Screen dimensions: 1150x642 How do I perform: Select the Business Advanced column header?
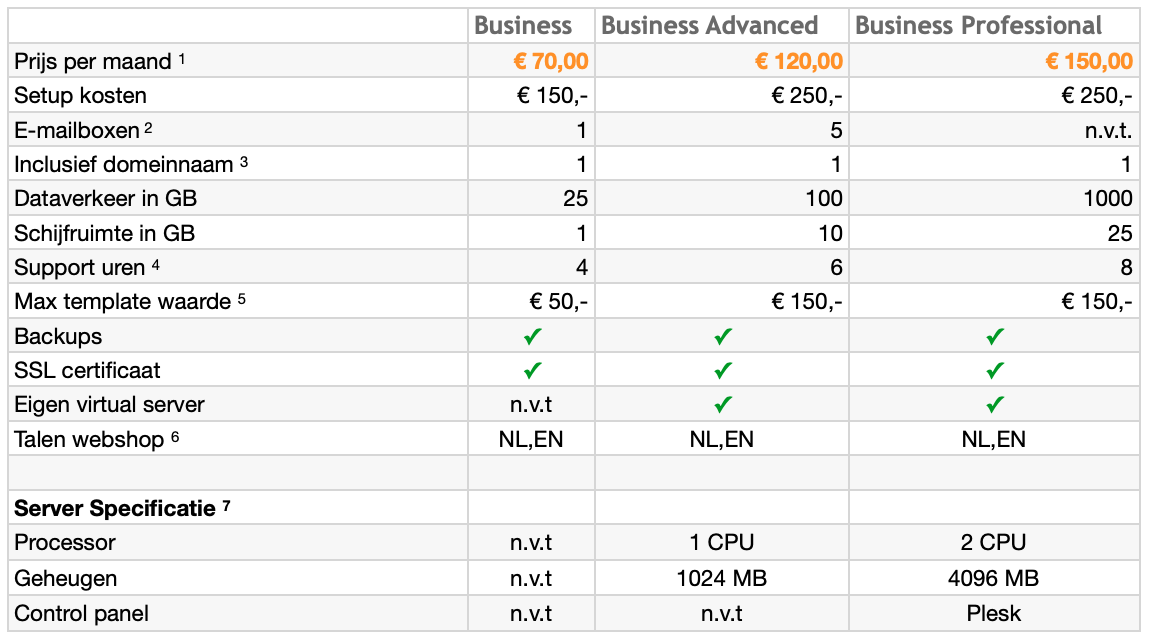[x=710, y=26]
